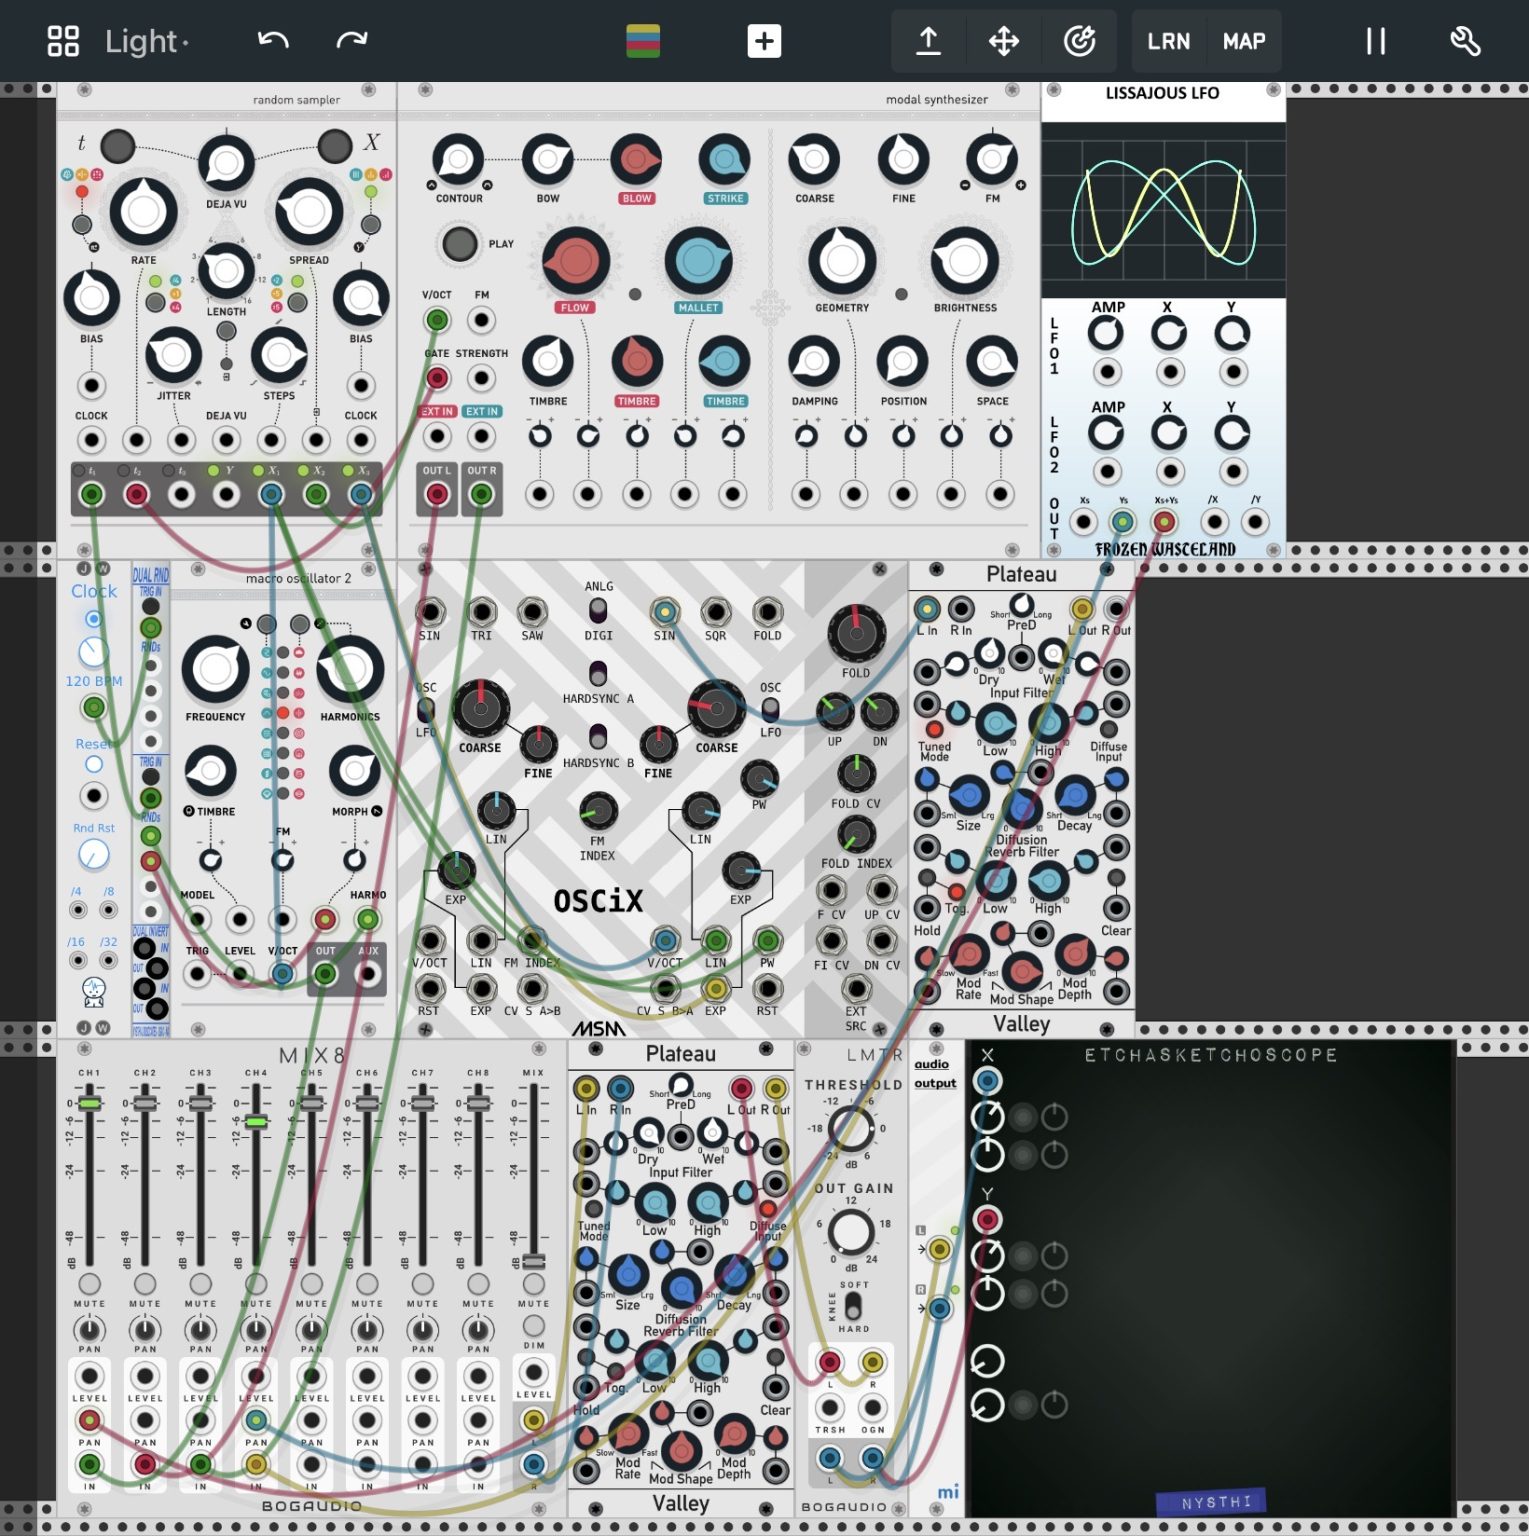Click the blue STRIKE knob on modal synthesizer

tap(725, 159)
